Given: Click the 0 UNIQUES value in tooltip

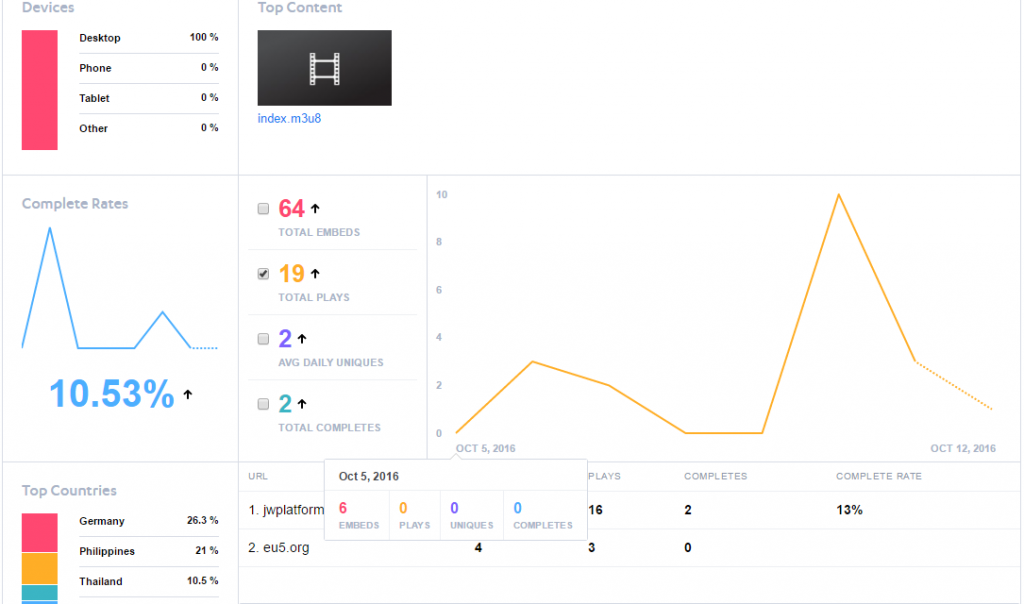Looking at the screenshot, I should [x=455, y=508].
